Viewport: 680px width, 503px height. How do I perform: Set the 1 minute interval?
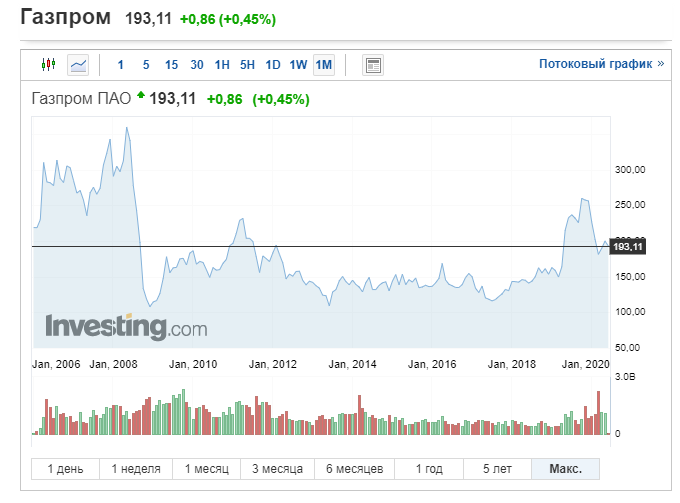(121, 65)
